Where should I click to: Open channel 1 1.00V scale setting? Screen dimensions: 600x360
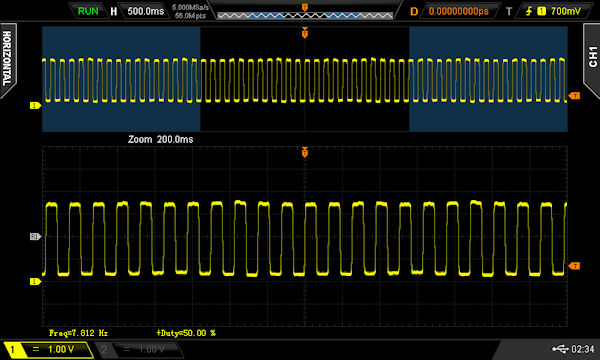point(57,349)
